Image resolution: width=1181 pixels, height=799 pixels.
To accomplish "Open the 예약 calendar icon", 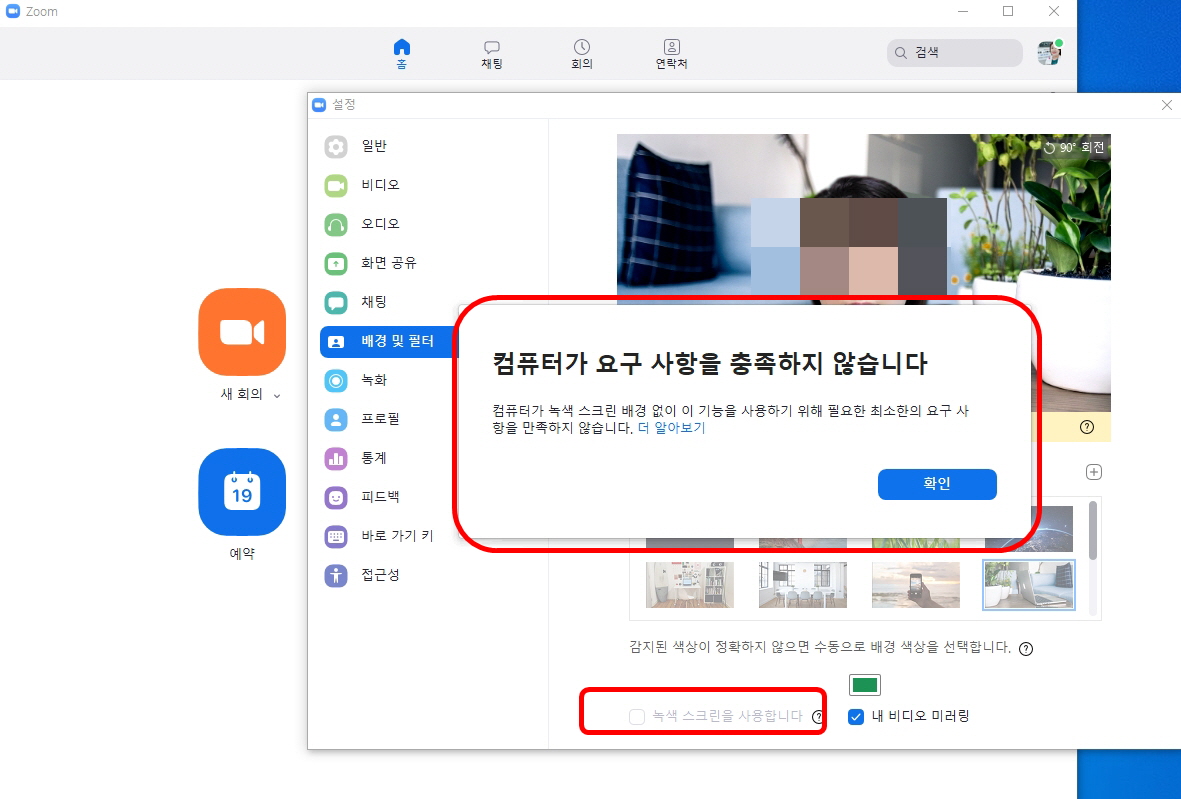I will click(242, 492).
